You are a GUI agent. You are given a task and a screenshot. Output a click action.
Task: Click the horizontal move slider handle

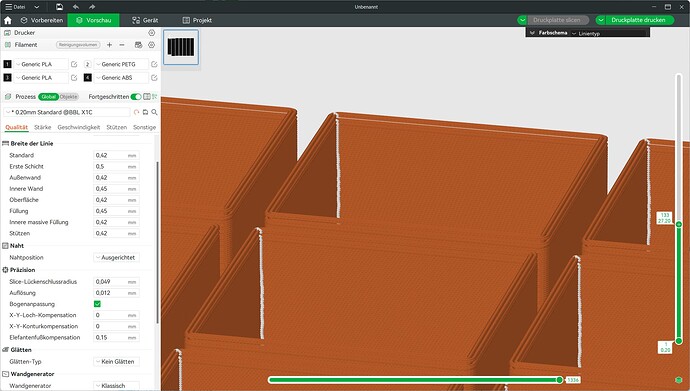559,380
